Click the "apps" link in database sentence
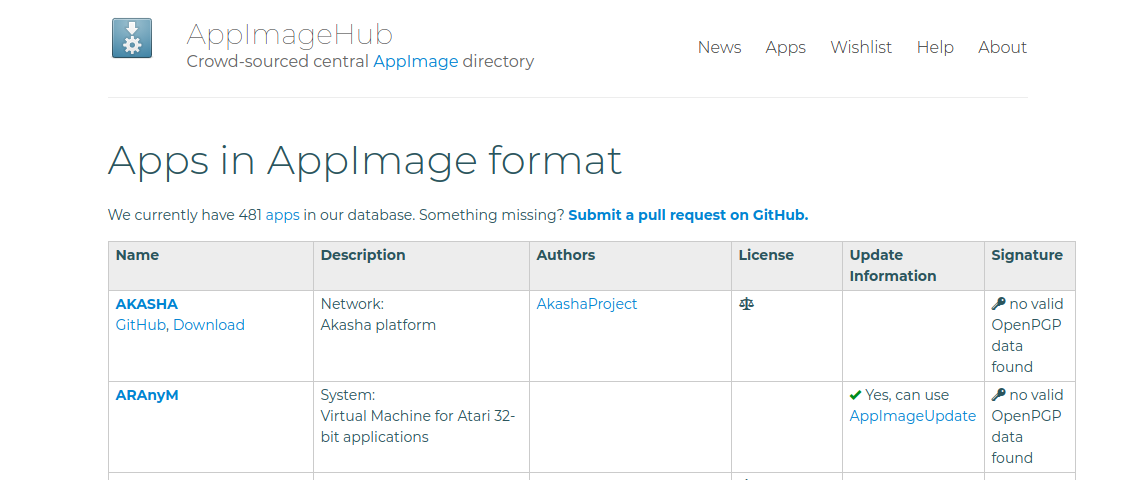The image size is (1133, 480). pos(282,214)
